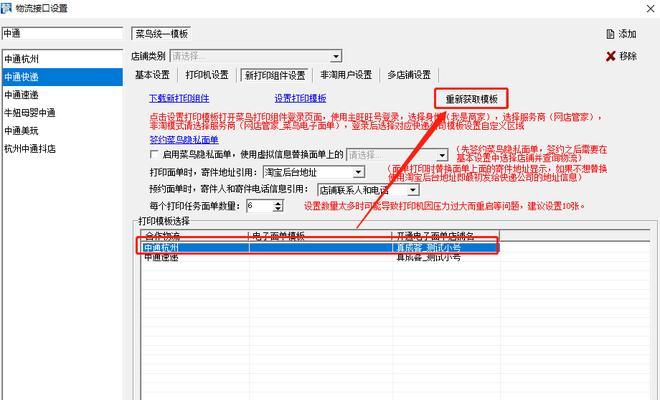The width and height of the screenshot is (660, 400).
Task: Open the 签约菜鸟隐私面单 link
Action: 184,139
